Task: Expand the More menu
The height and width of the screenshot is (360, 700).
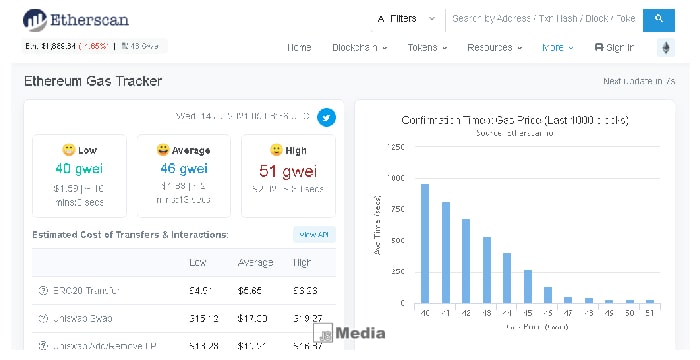Action: coord(558,47)
